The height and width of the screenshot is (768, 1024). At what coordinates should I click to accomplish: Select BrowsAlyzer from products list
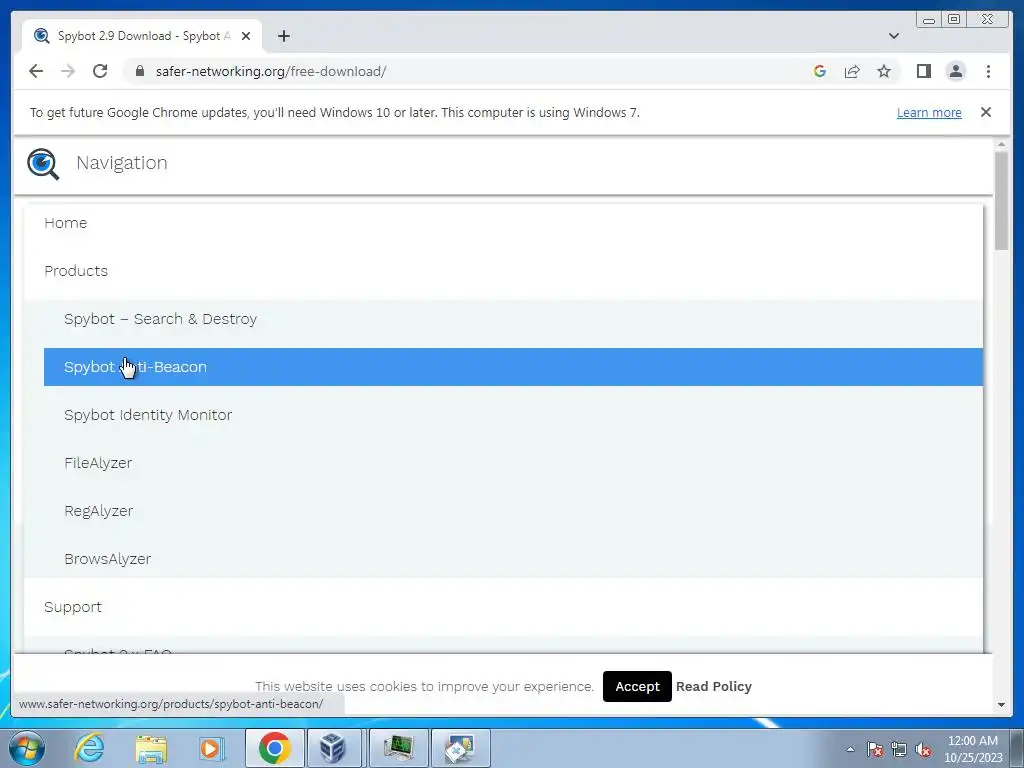[x=108, y=559]
